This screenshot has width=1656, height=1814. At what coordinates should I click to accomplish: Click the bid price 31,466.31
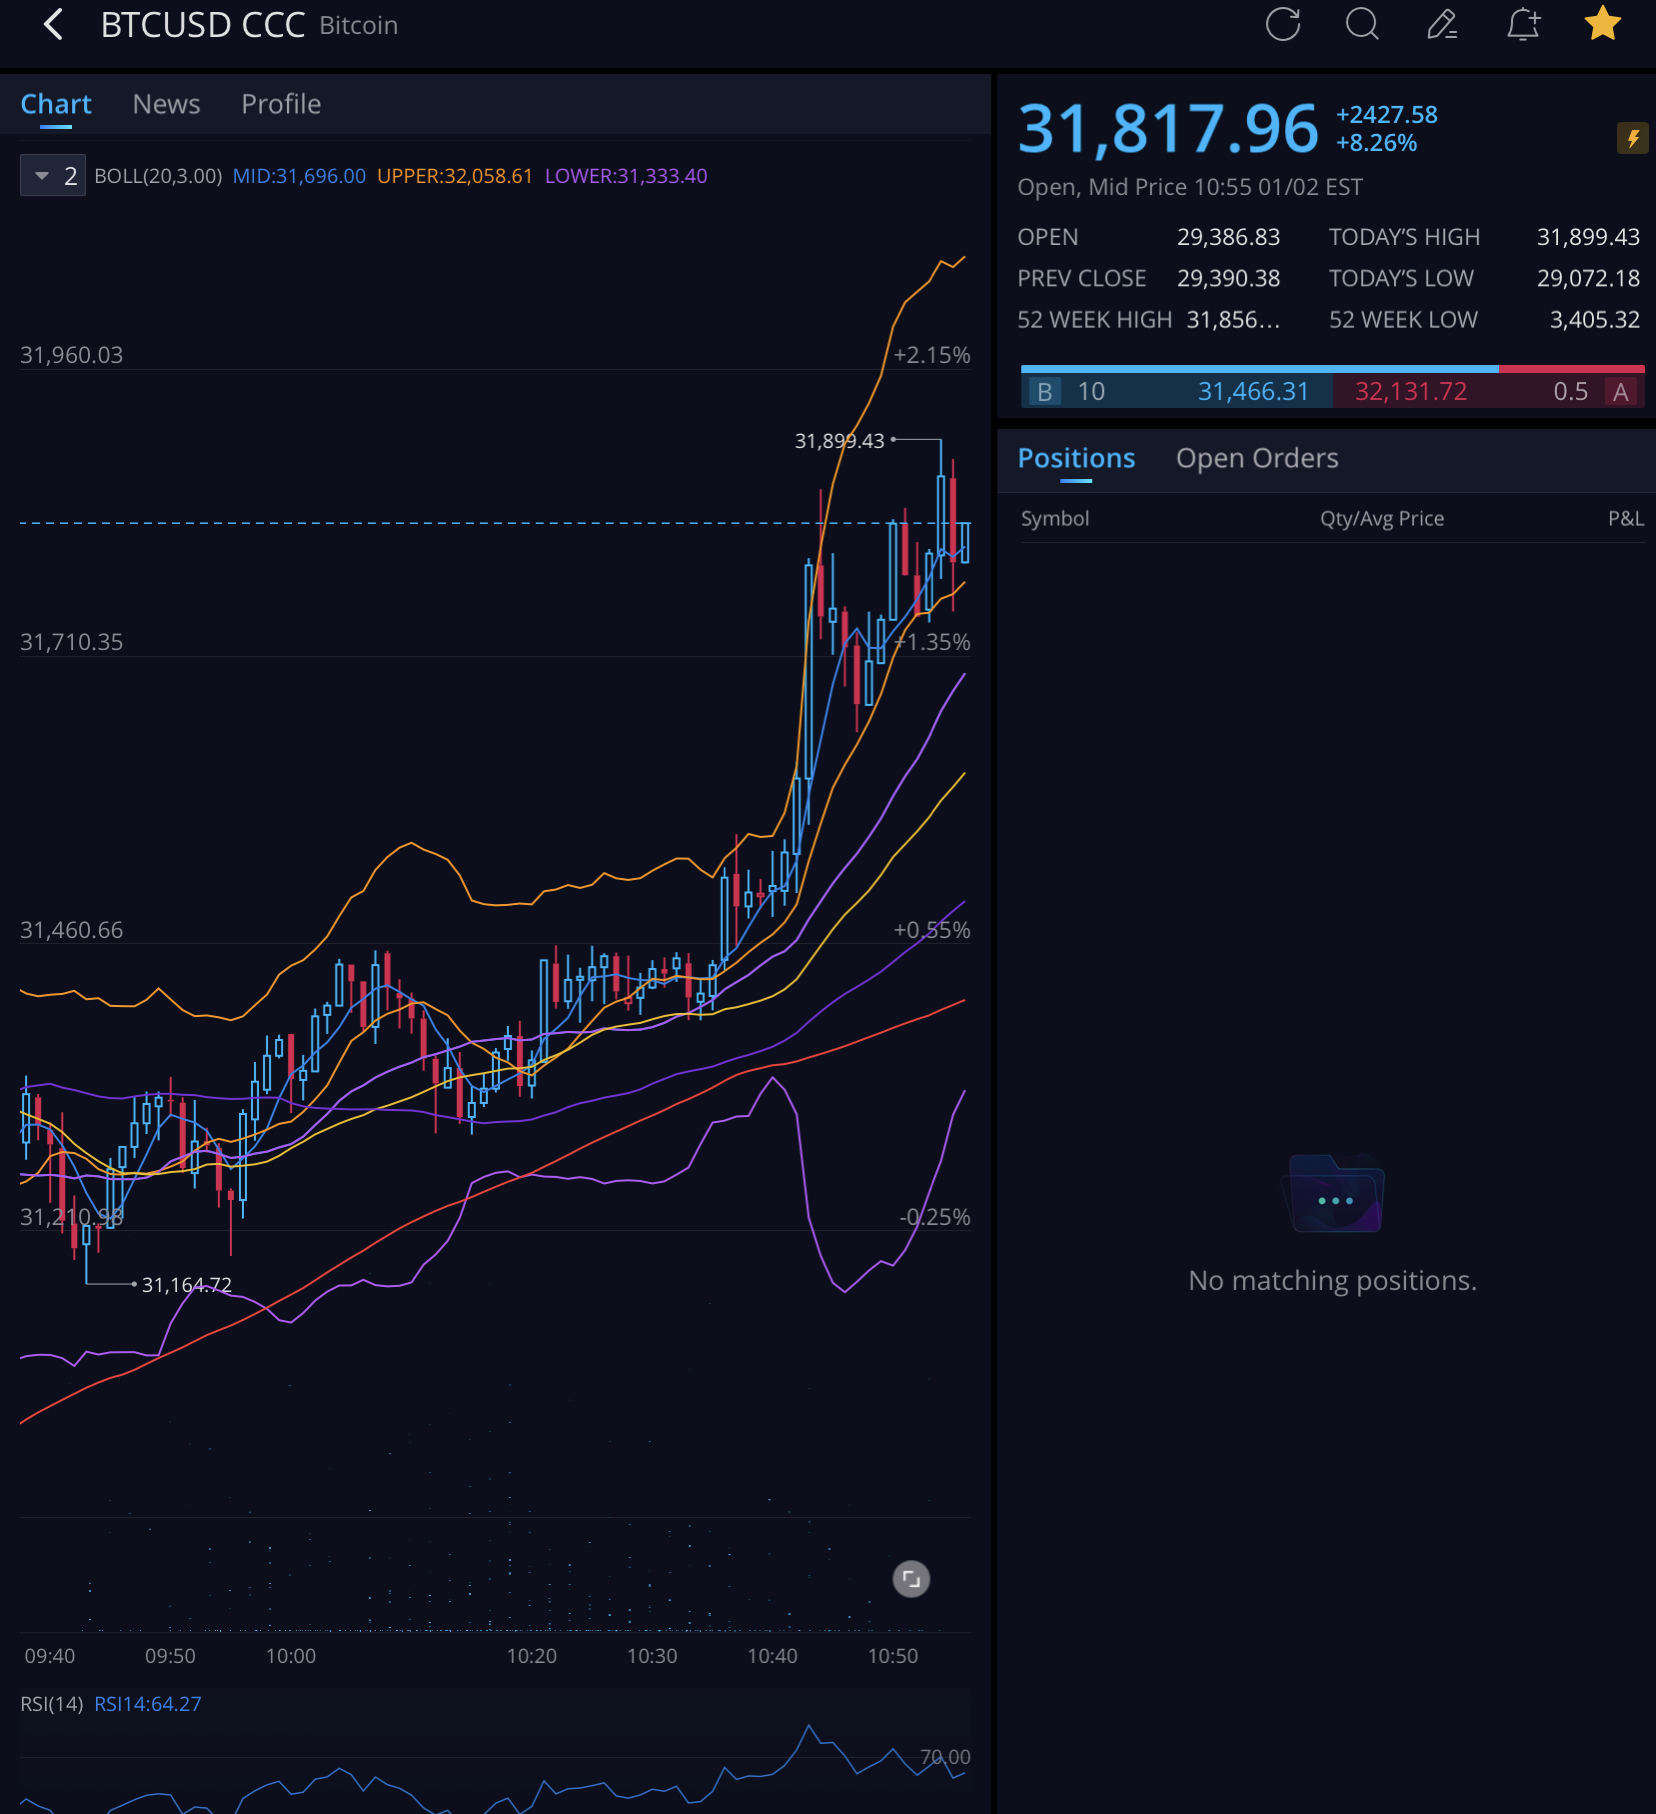(1252, 392)
